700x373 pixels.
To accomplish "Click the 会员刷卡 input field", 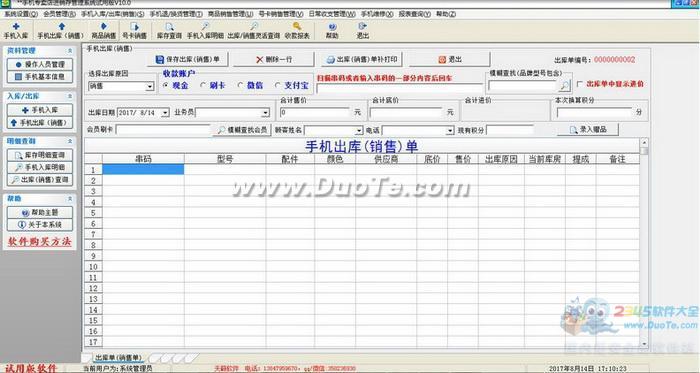I will point(162,130).
